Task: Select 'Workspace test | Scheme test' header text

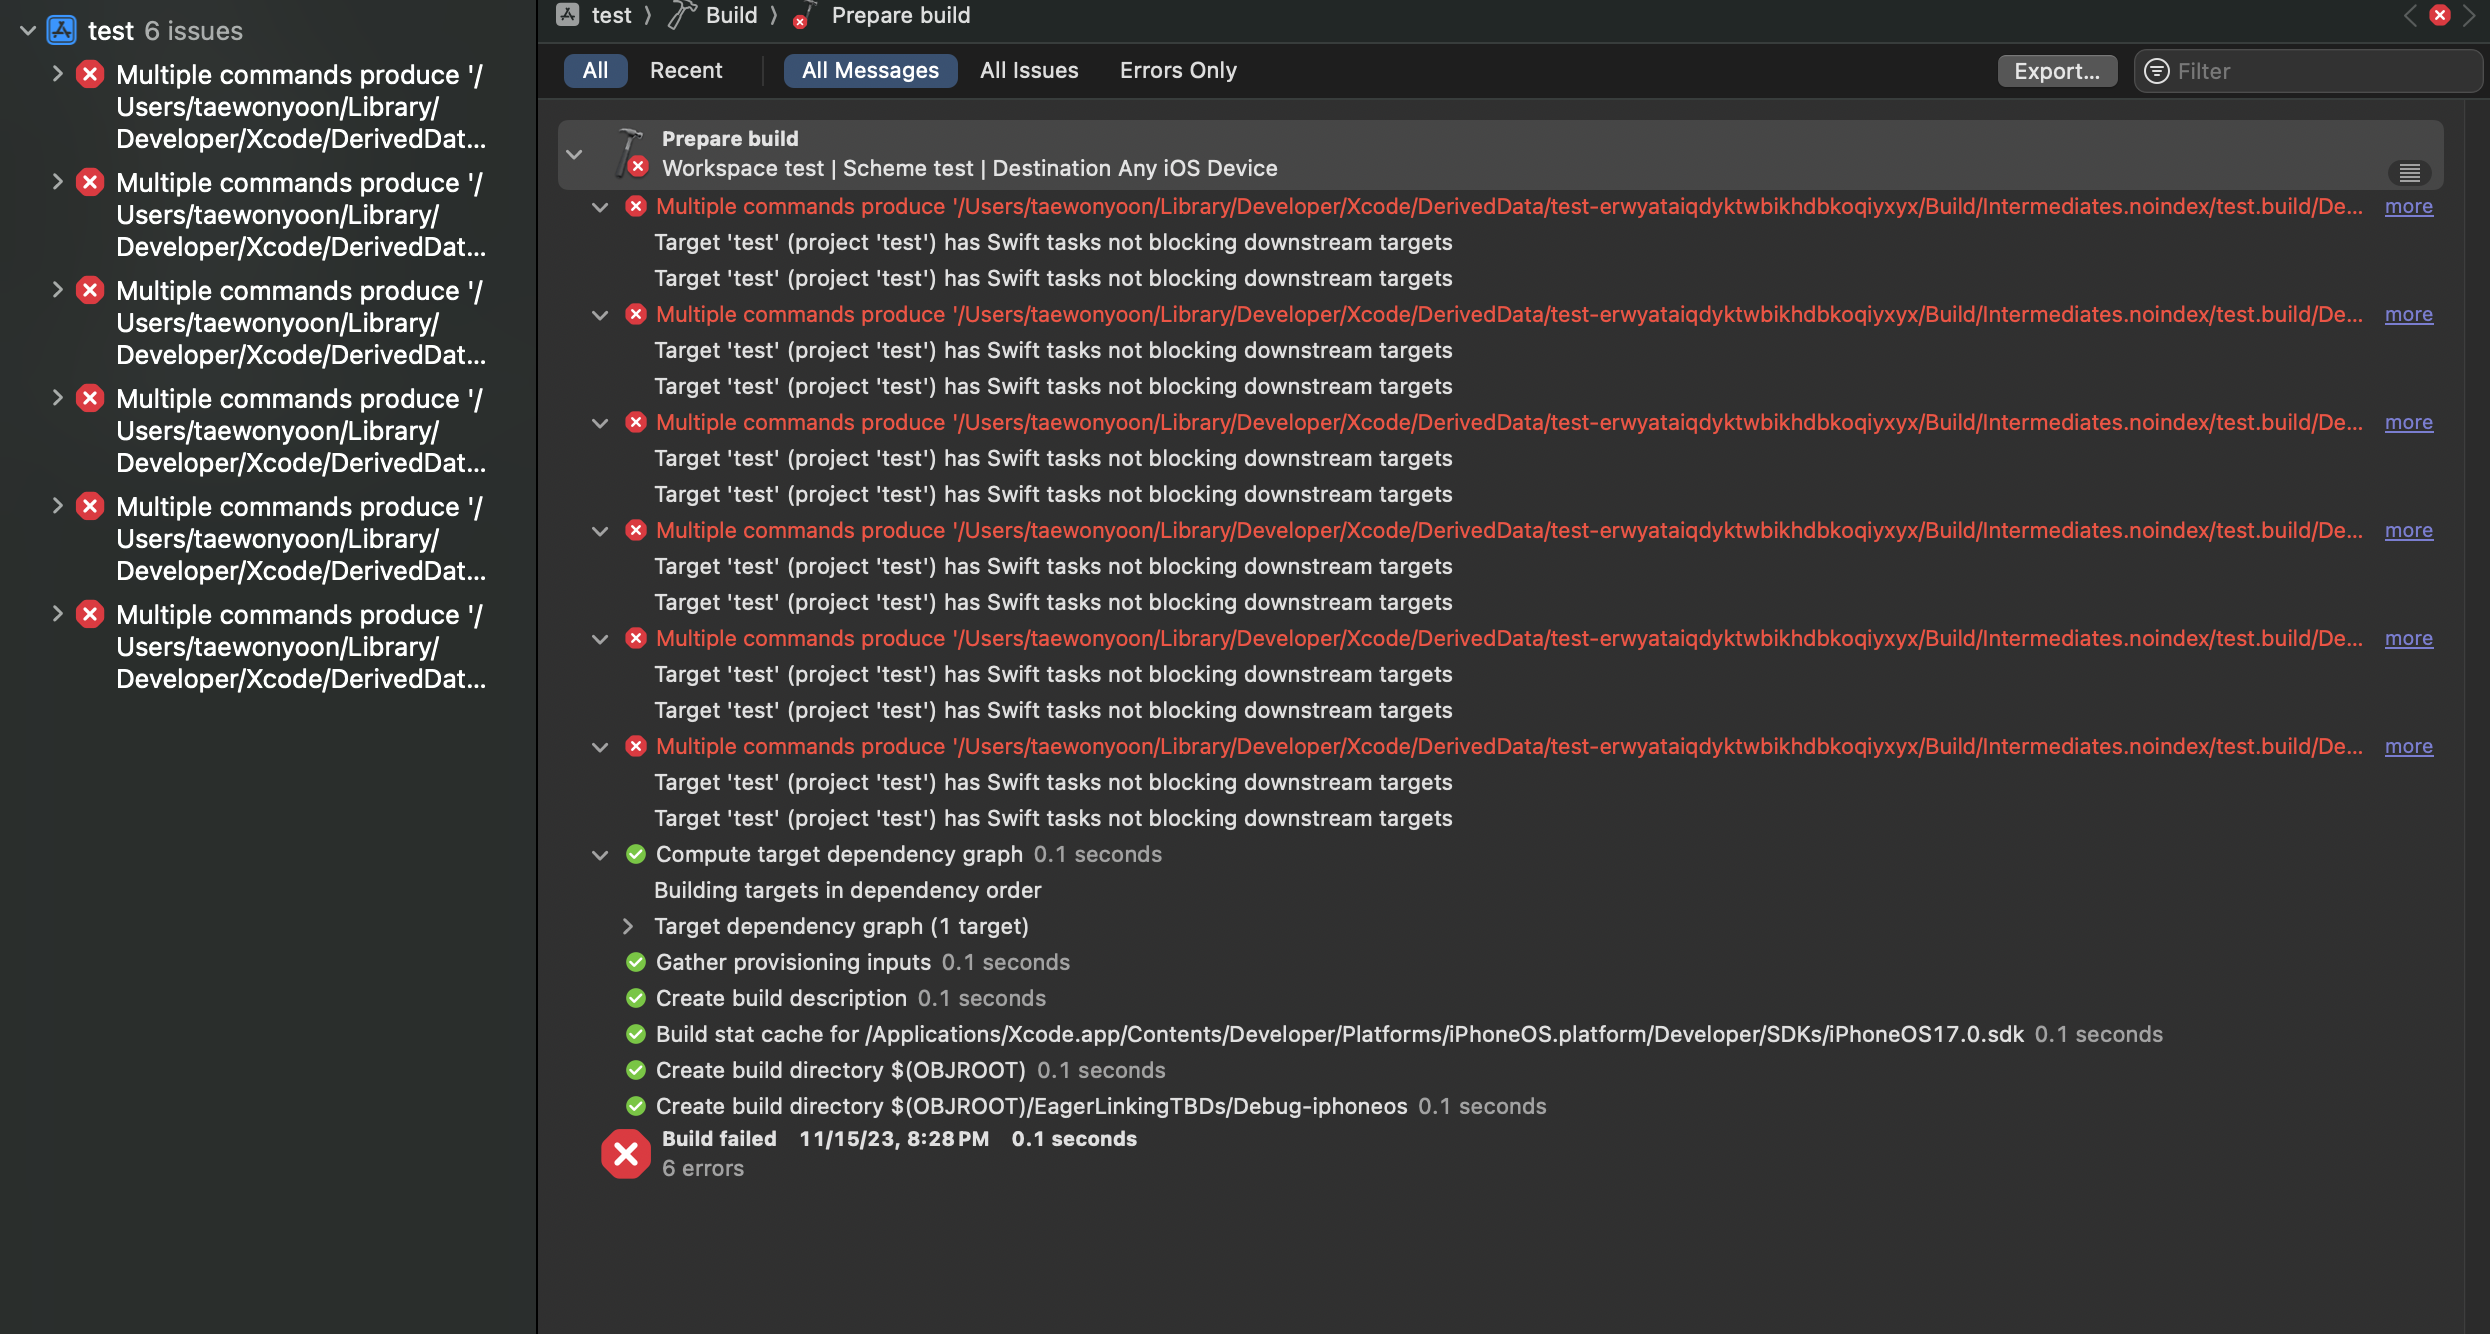Action: click(x=970, y=168)
